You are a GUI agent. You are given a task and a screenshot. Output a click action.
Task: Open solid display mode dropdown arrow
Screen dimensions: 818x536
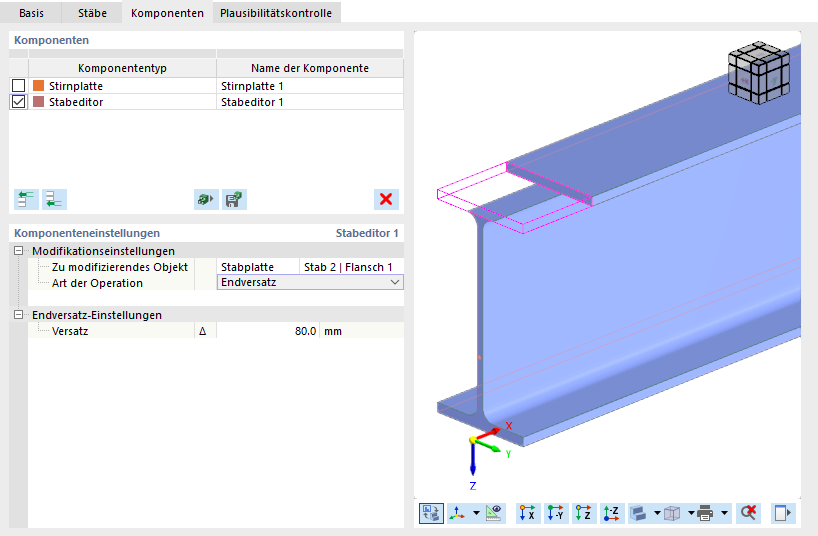coord(657,513)
